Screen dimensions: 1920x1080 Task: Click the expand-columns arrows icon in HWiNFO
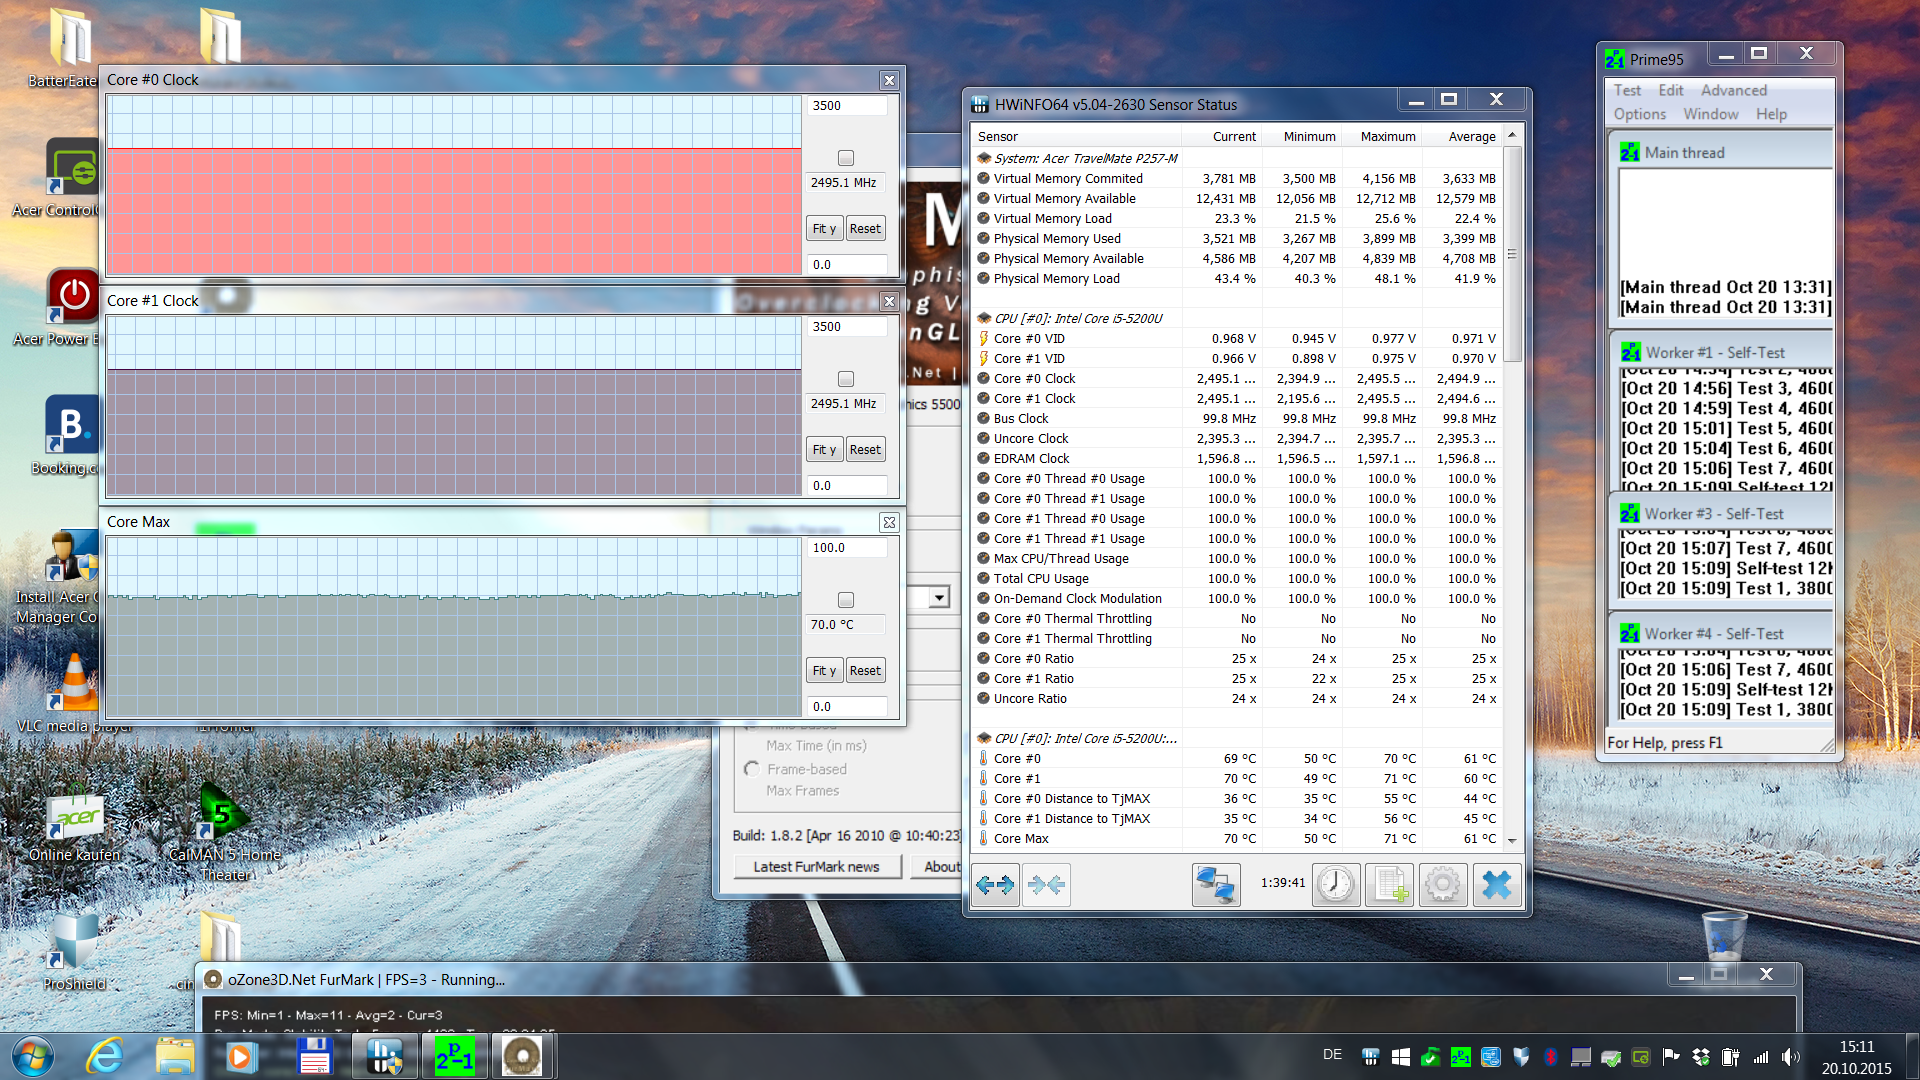pyautogui.click(x=995, y=885)
